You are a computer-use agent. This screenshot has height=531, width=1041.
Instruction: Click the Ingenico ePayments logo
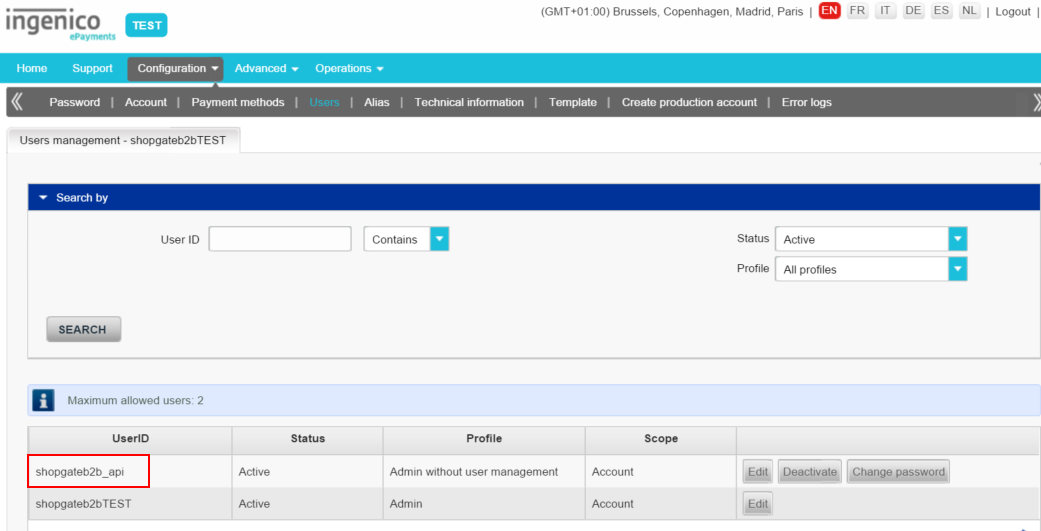(60, 24)
